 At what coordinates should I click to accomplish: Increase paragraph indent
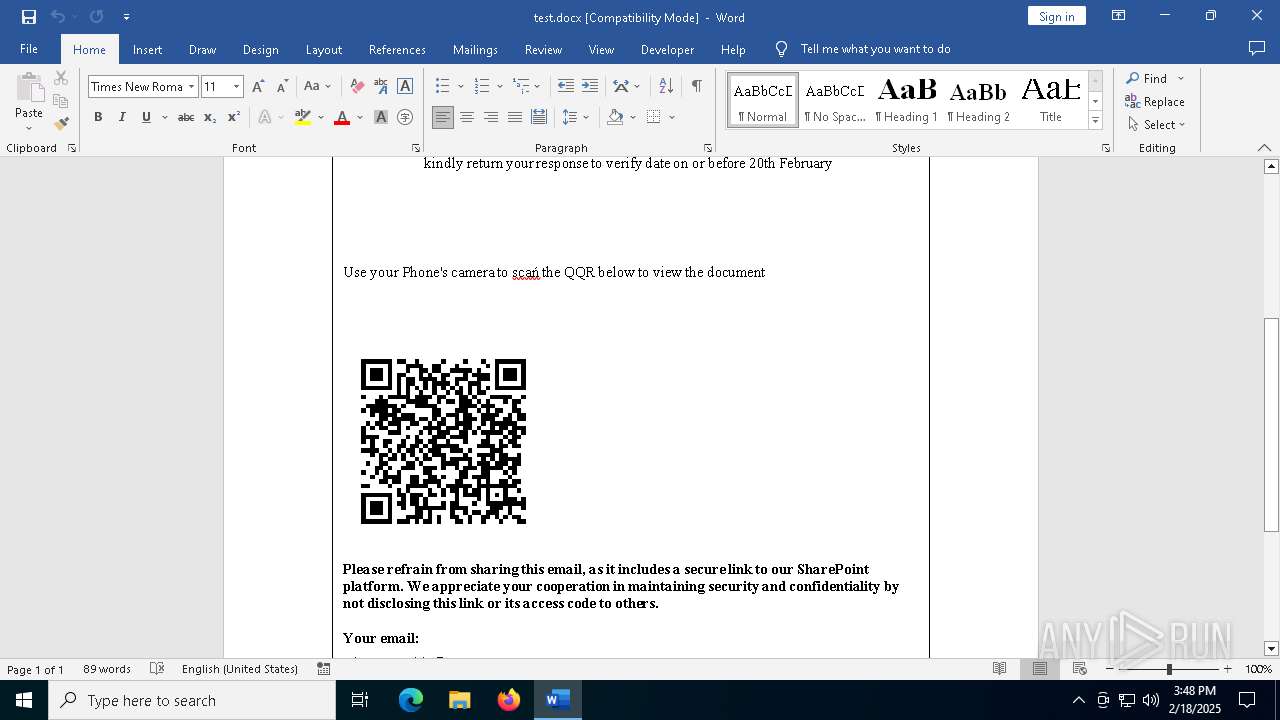[590, 87]
